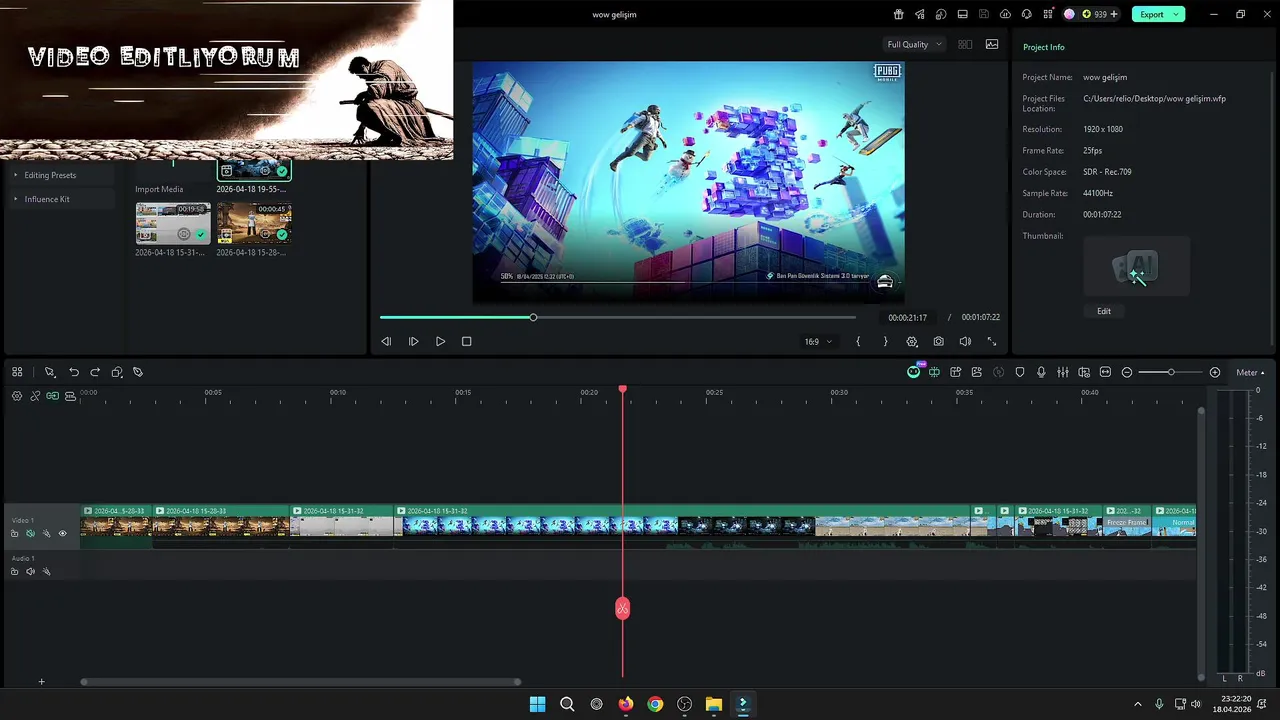Click the preview playback progress slider
1280x720 pixels.
point(617,317)
